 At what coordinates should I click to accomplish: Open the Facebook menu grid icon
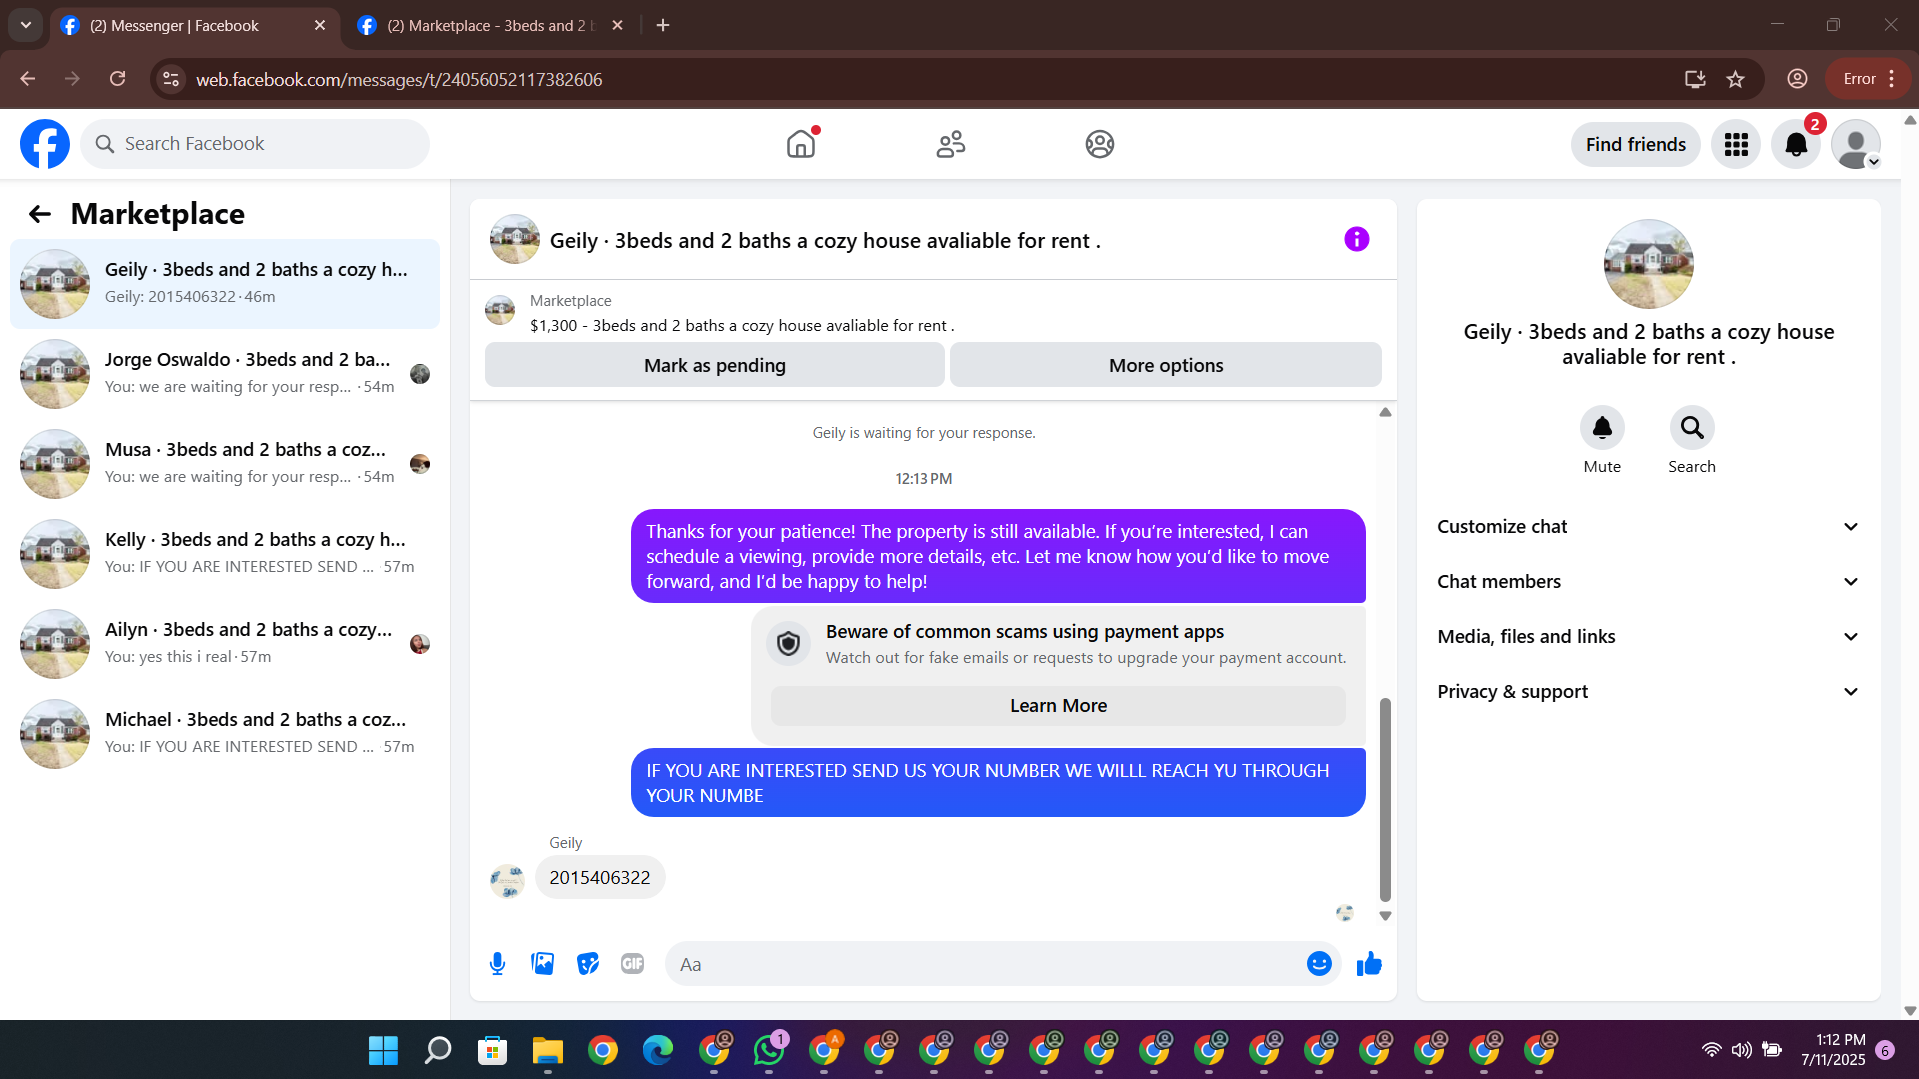coord(1736,145)
